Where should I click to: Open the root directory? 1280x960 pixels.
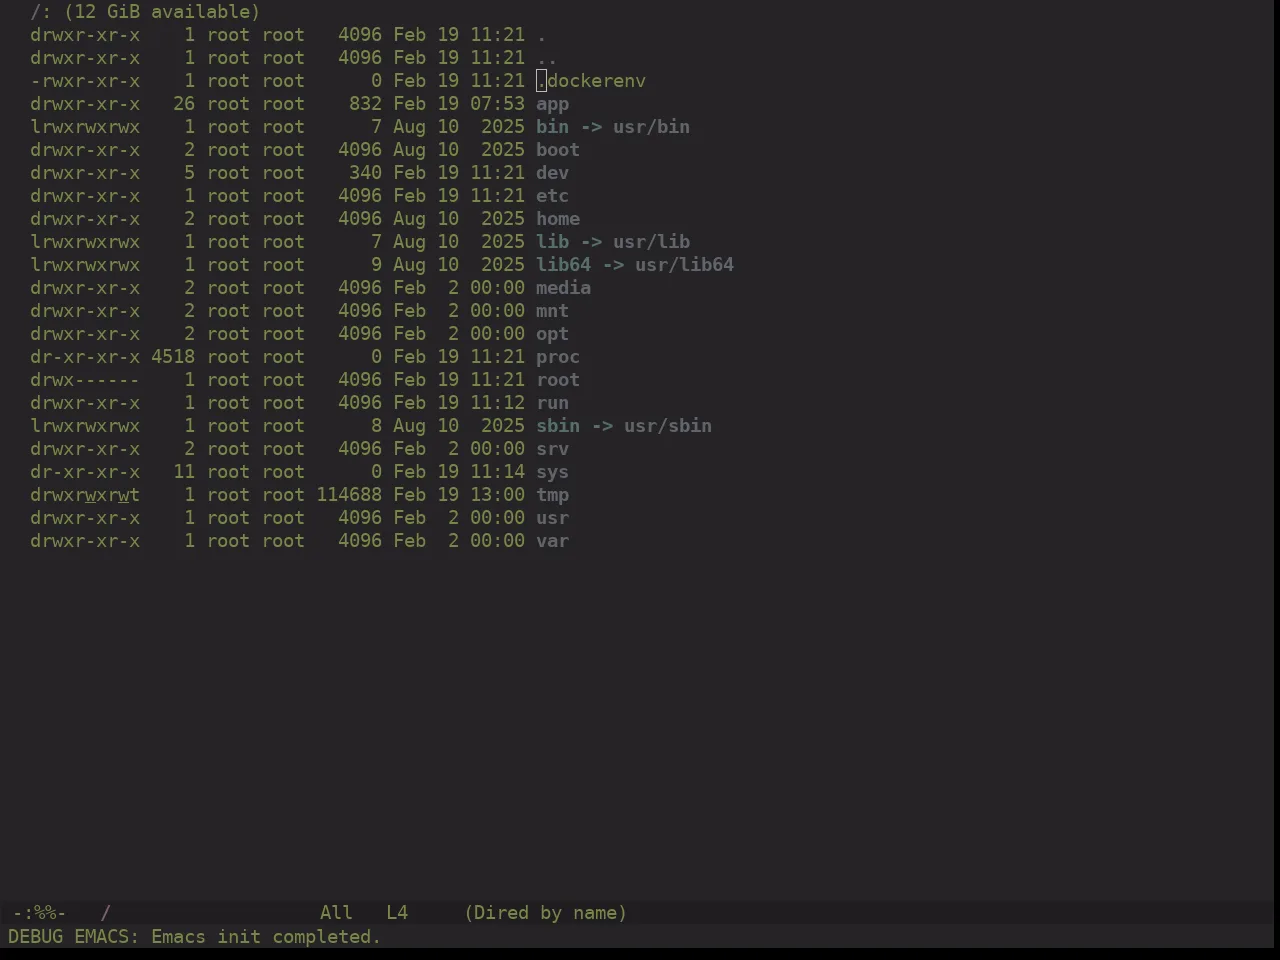[x=558, y=380]
